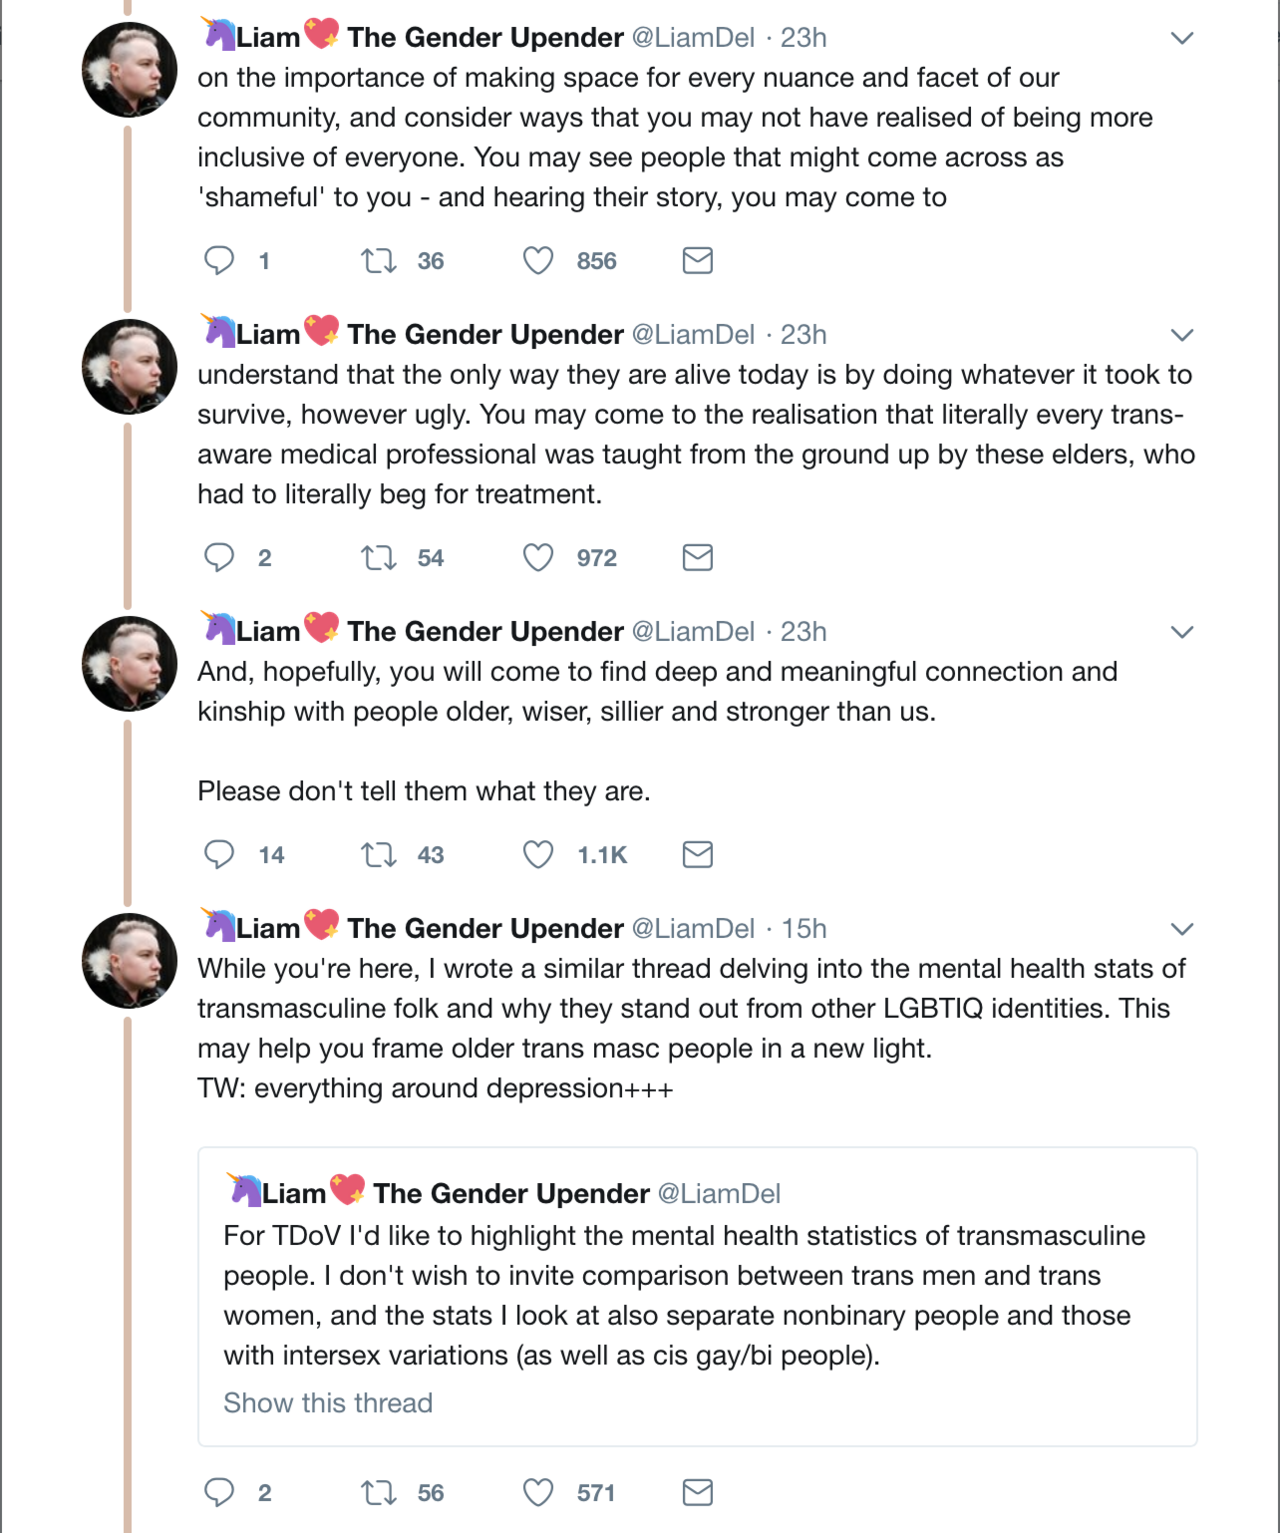Reply to the tweet with 972 likes
Viewport: 1280px width, 1533px height.
(x=219, y=557)
